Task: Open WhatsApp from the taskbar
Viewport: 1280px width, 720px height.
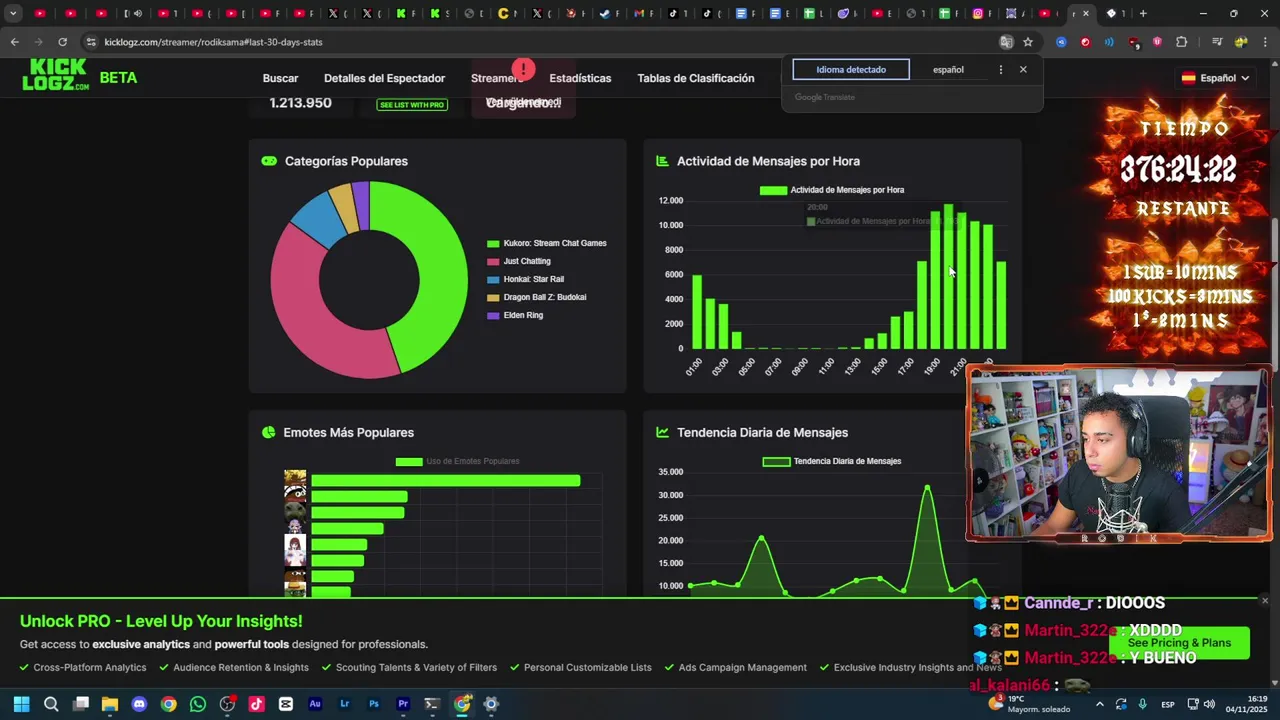Action: point(198,704)
